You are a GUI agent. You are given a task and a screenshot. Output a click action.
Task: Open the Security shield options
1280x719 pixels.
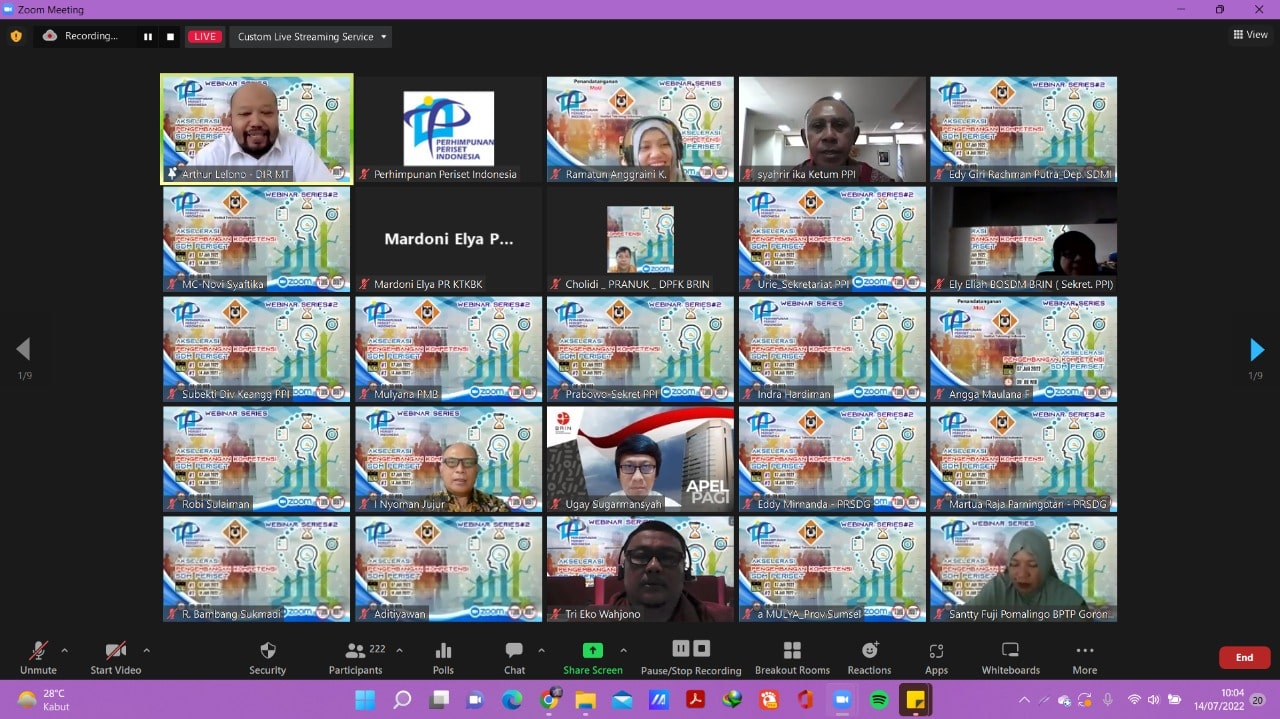pos(267,651)
